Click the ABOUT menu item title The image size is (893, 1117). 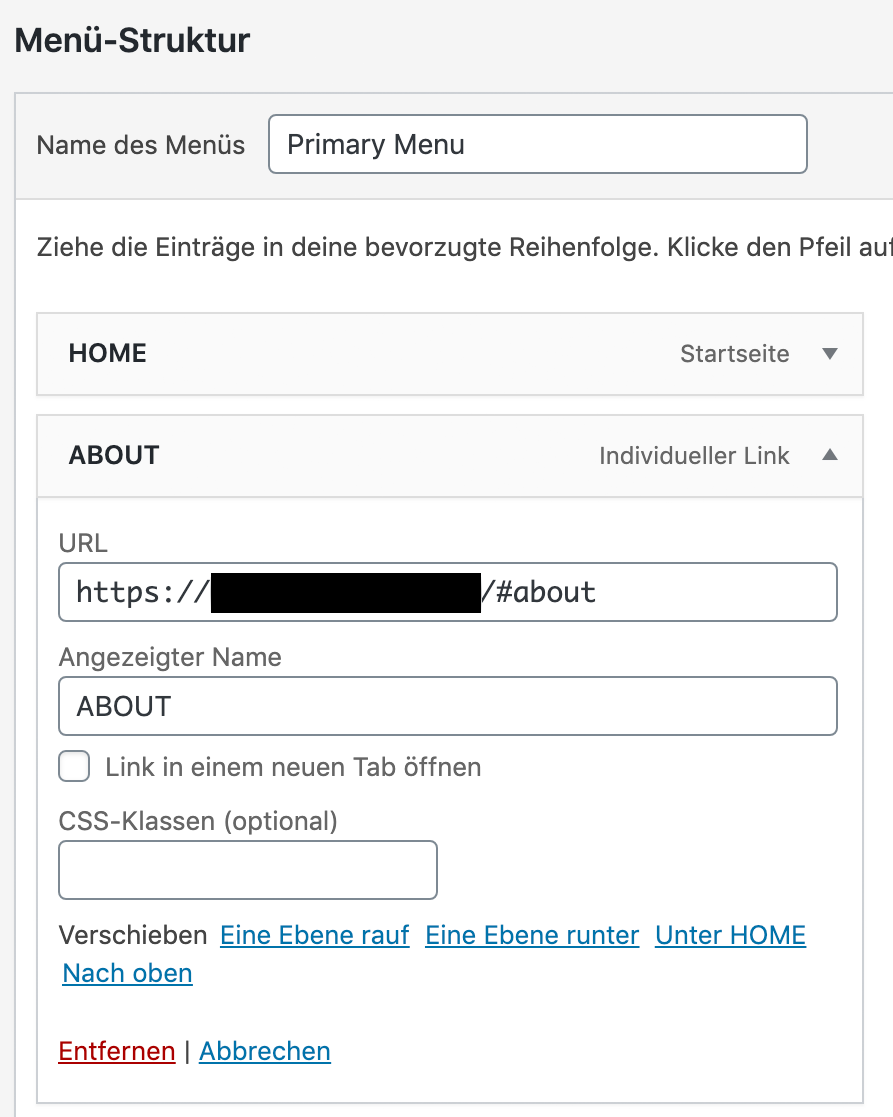click(x=114, y=456)
